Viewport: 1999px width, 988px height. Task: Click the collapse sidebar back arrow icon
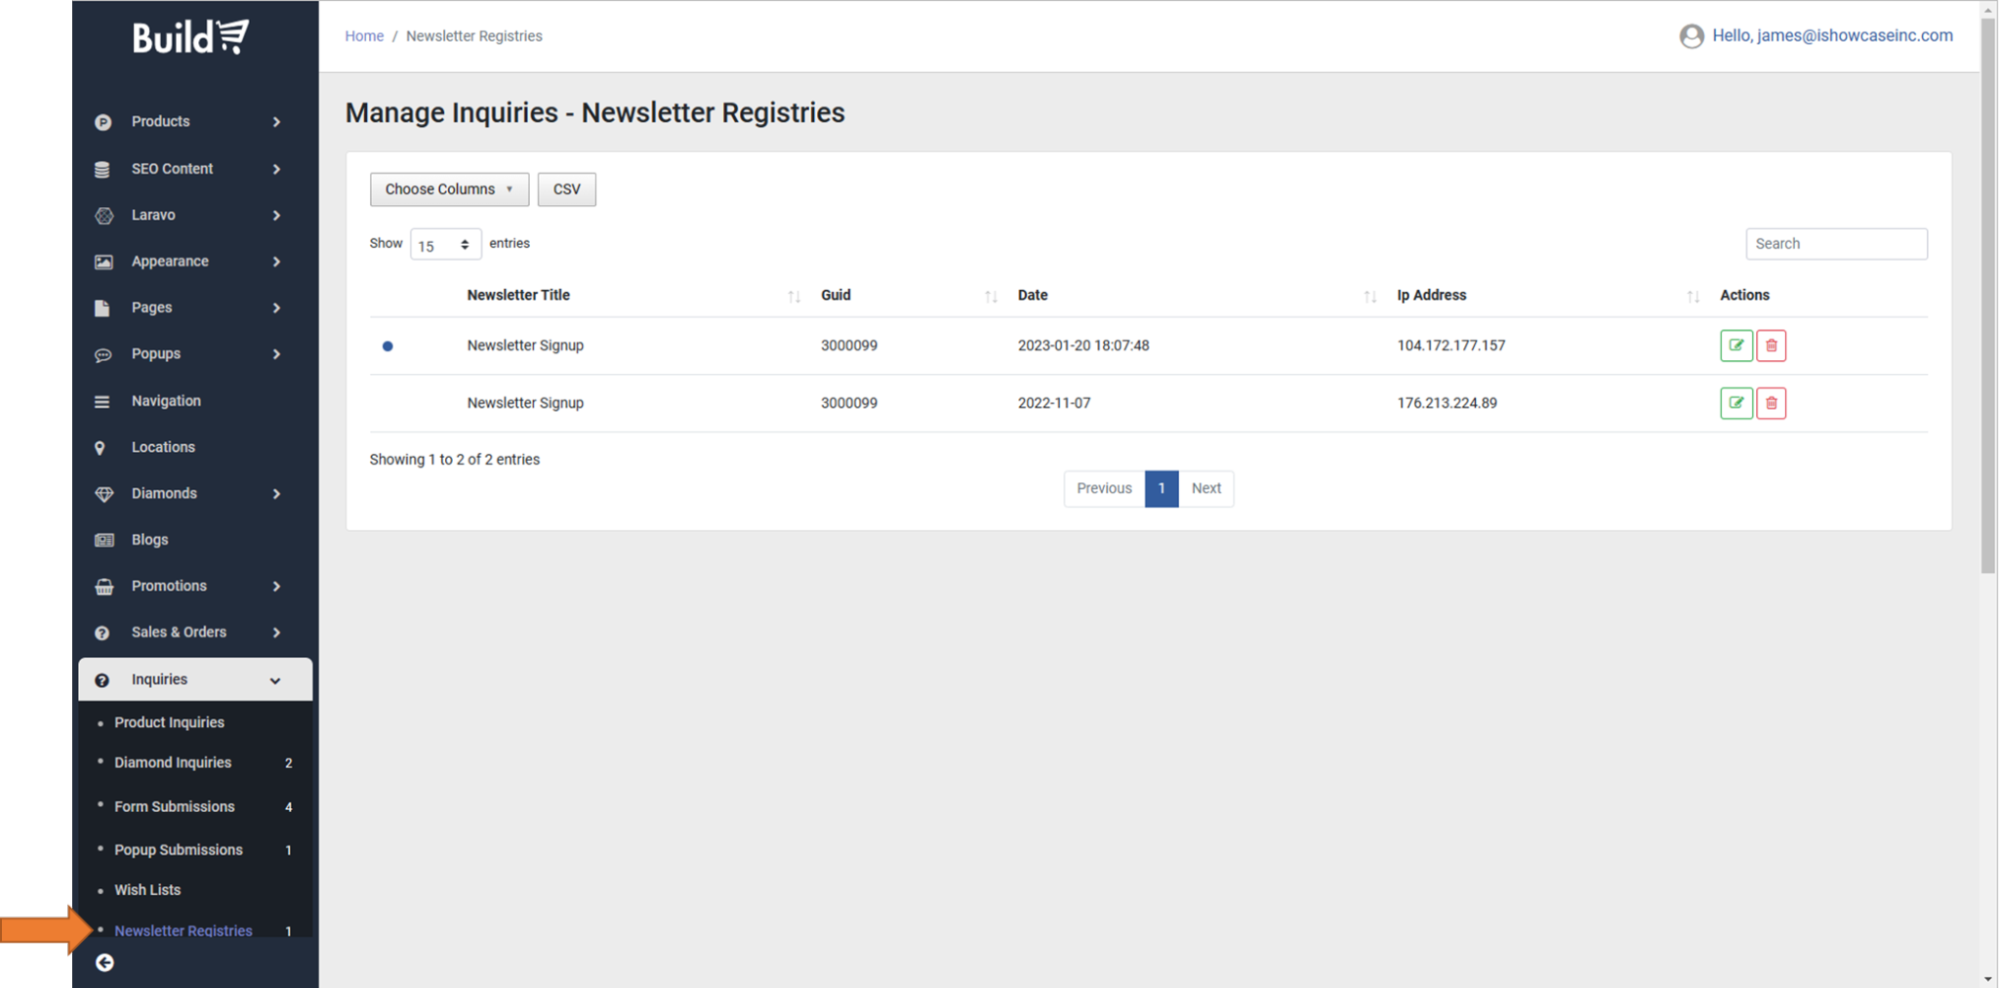(x=104, y=962)
